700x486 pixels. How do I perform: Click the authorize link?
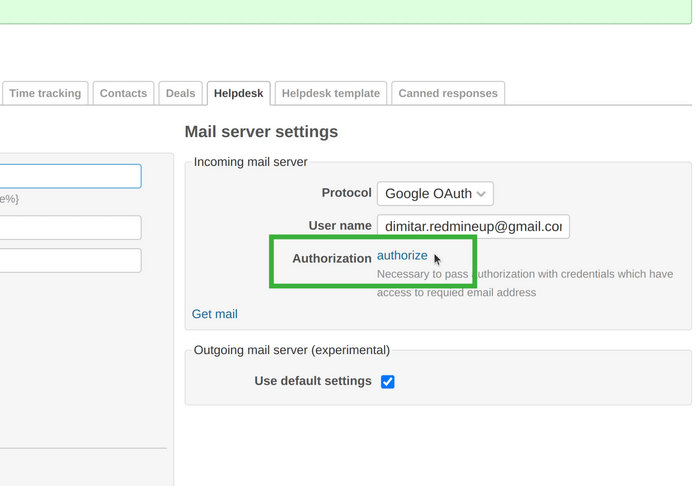pyautogui.click(x=402, y=256)
